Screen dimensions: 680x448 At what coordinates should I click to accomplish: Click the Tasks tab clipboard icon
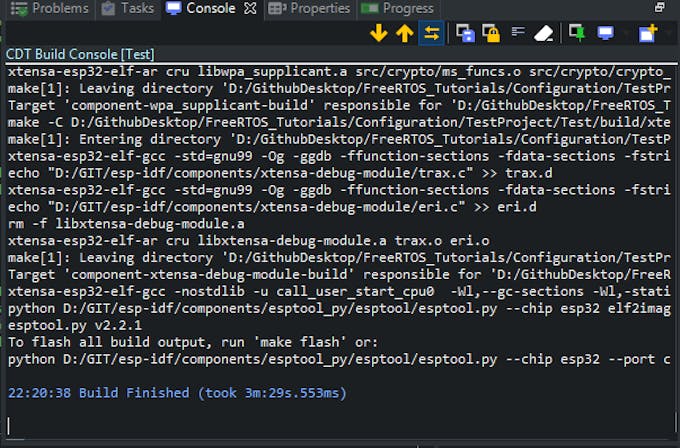click(x=108, y=9)
